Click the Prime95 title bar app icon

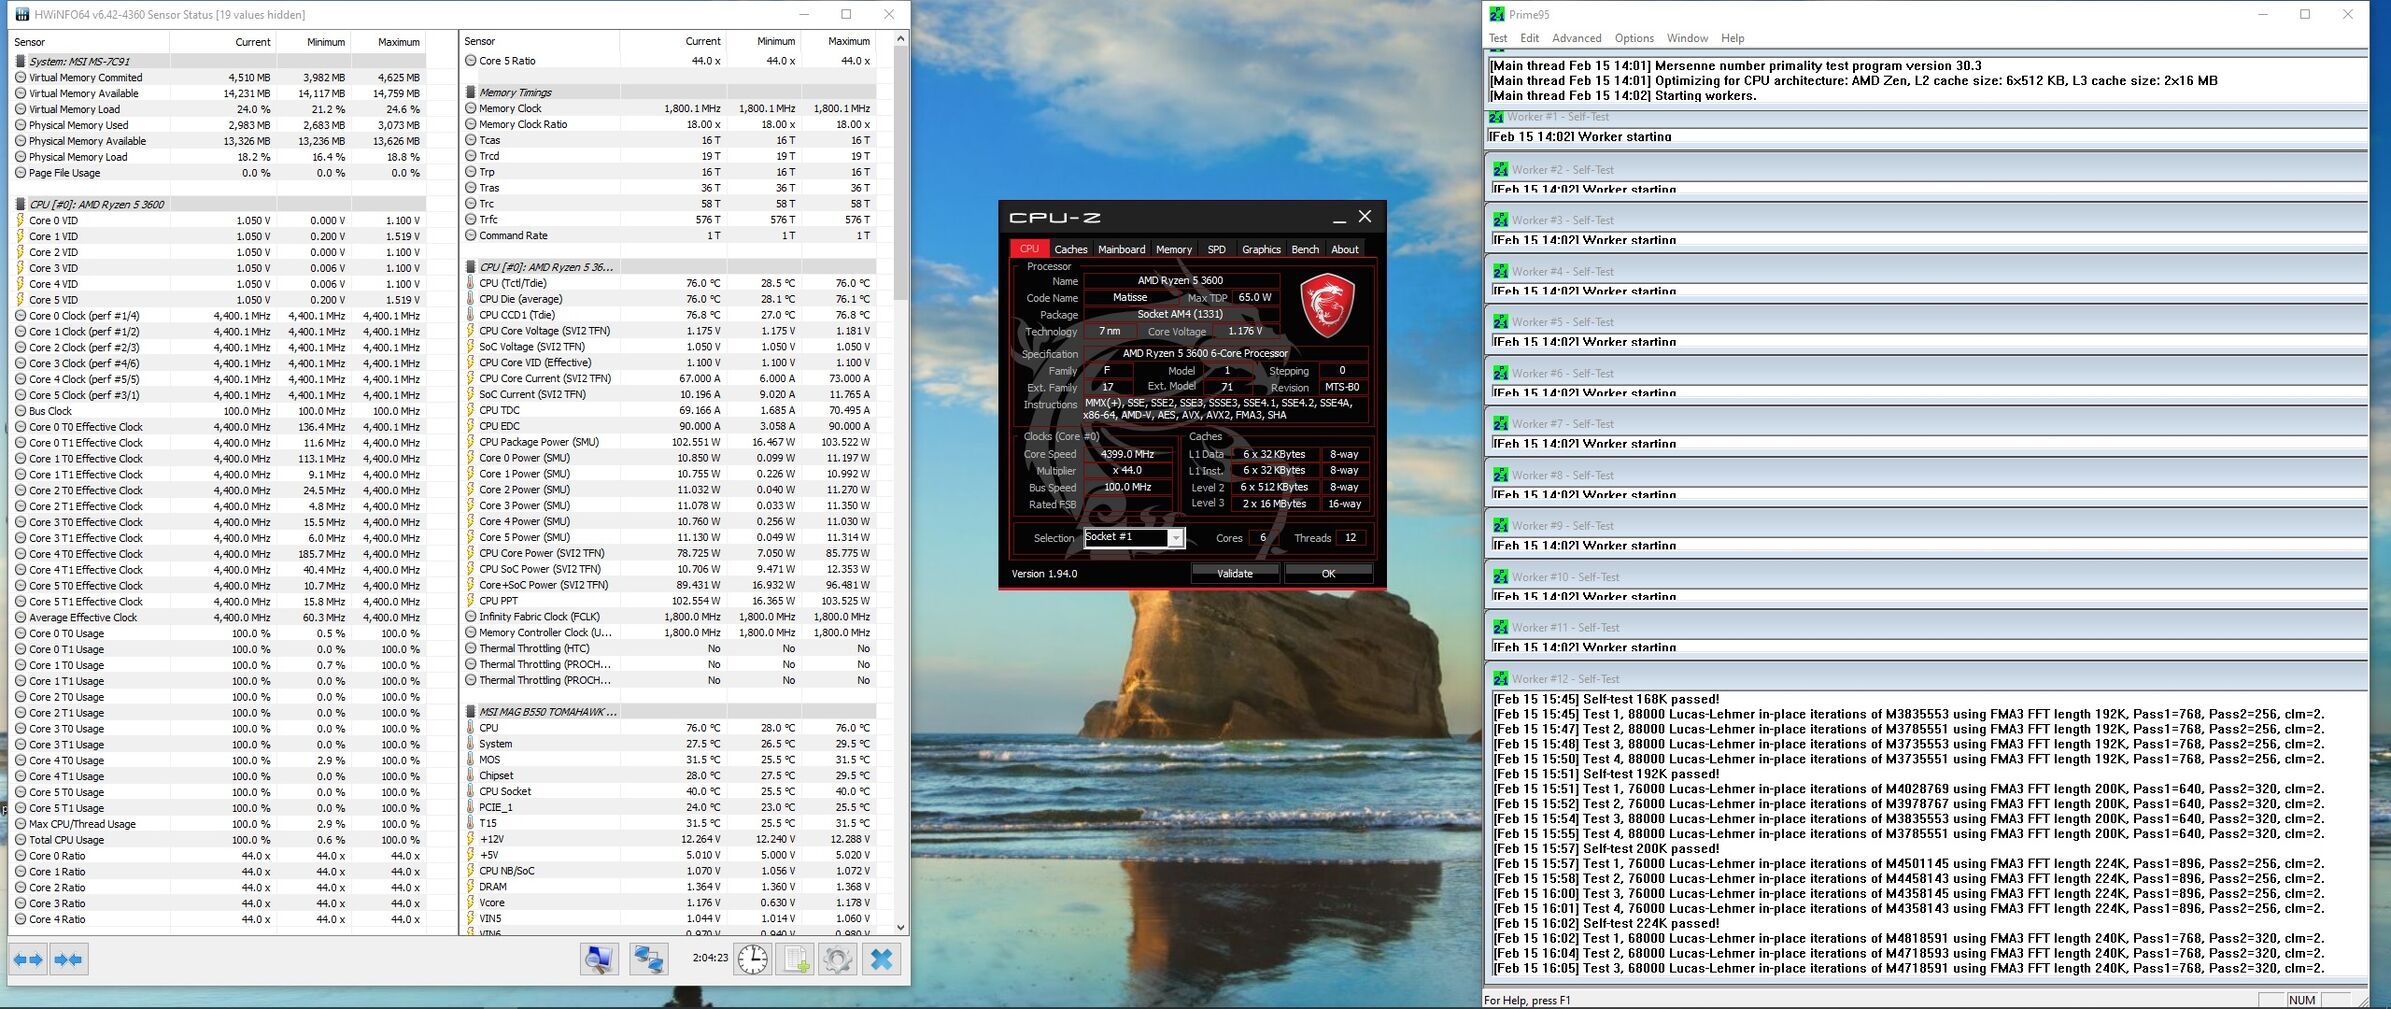click(1496, 14)
